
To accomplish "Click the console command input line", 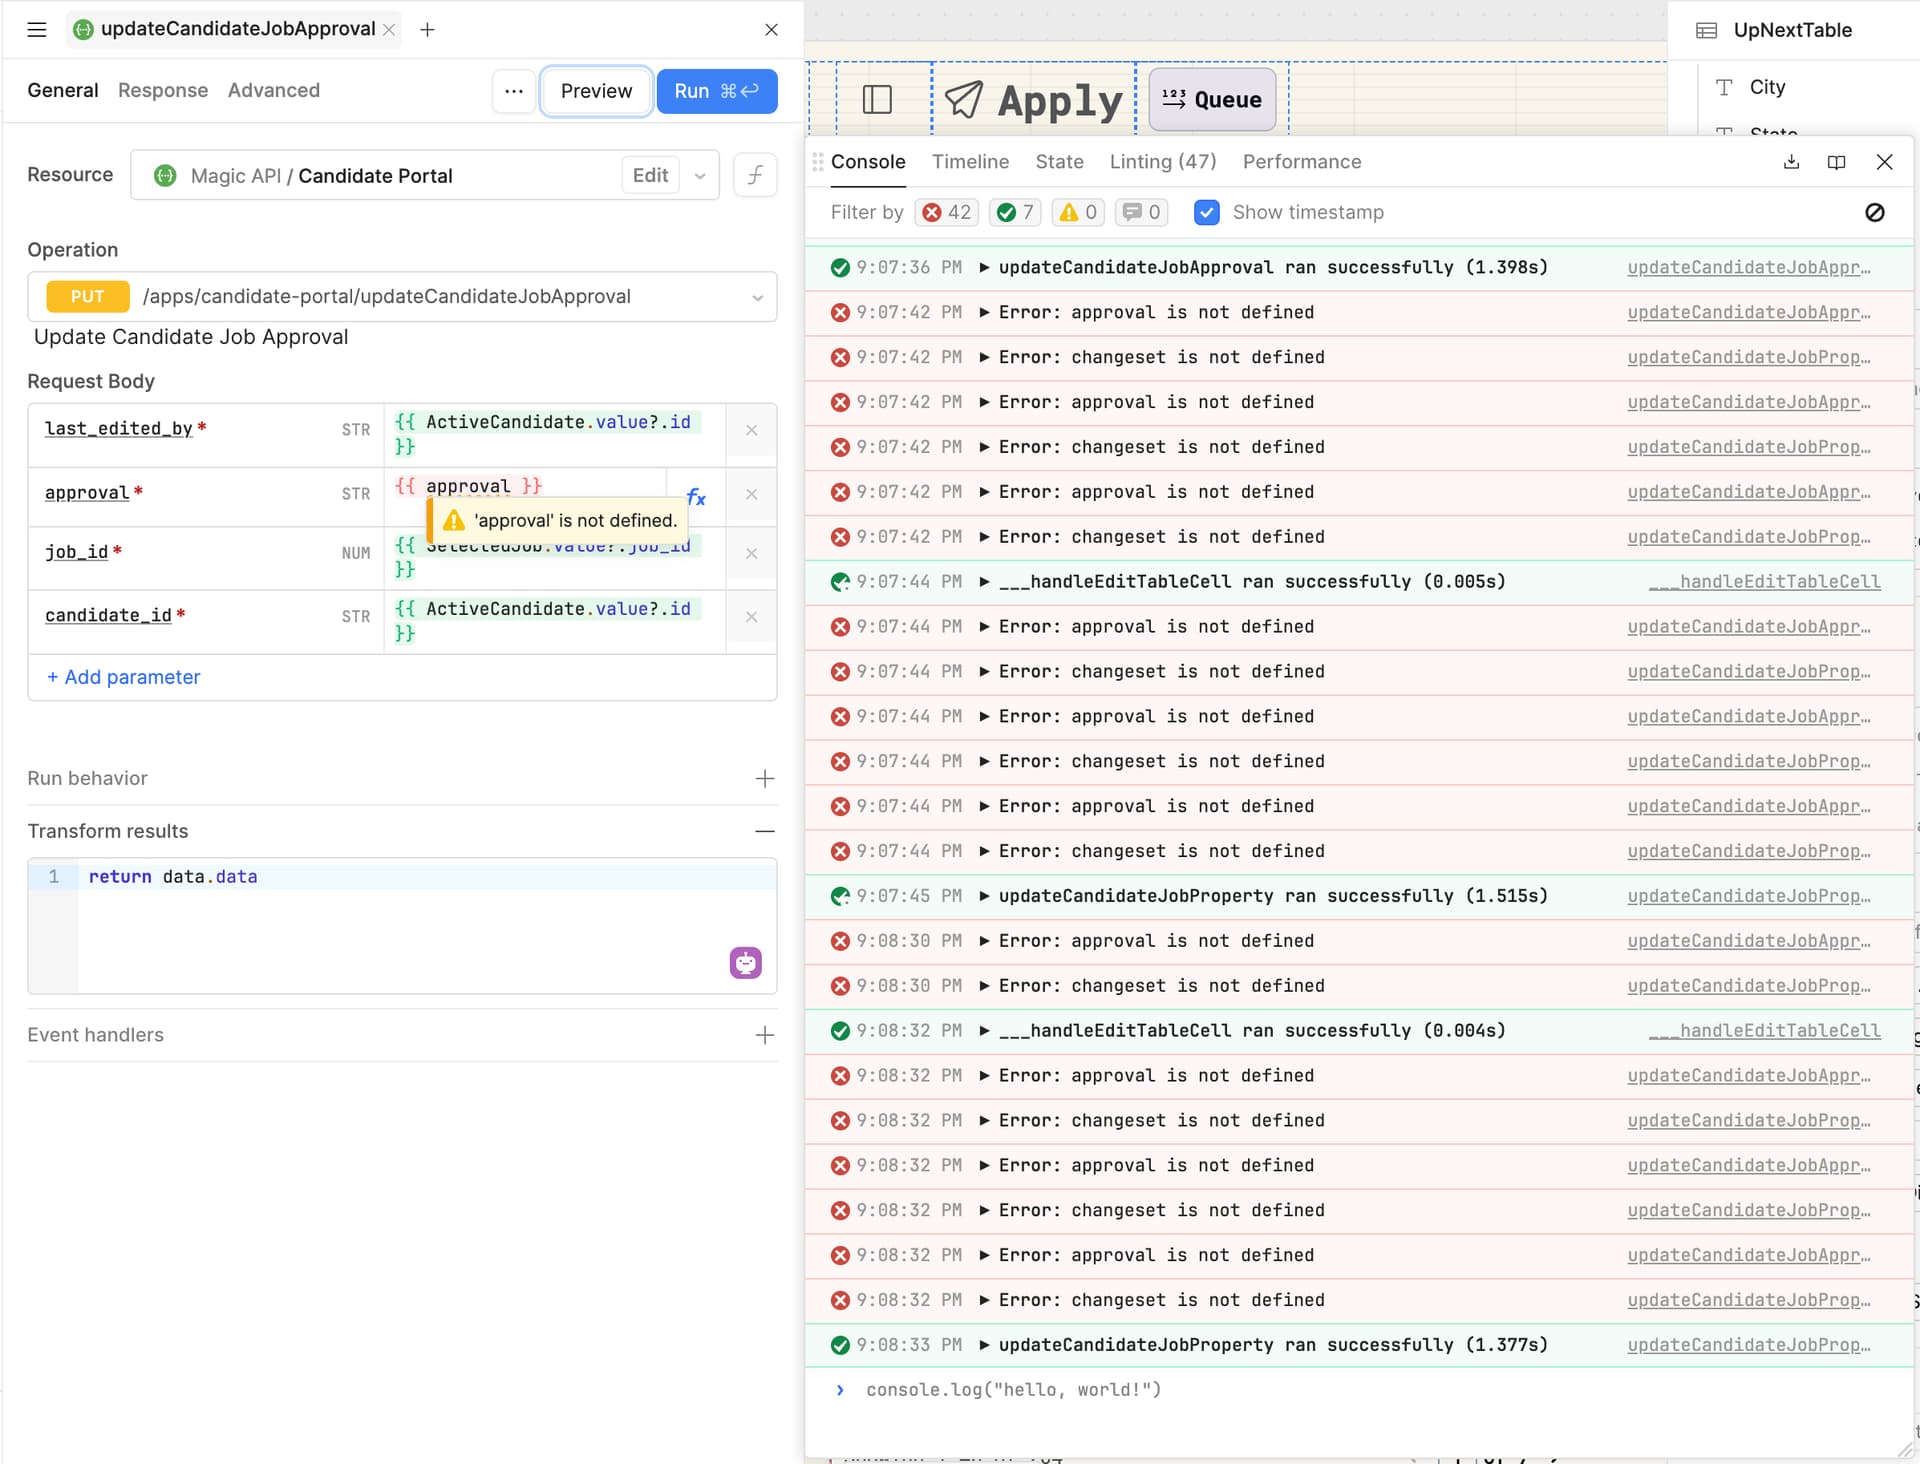I will (x=1360, y=1390).
